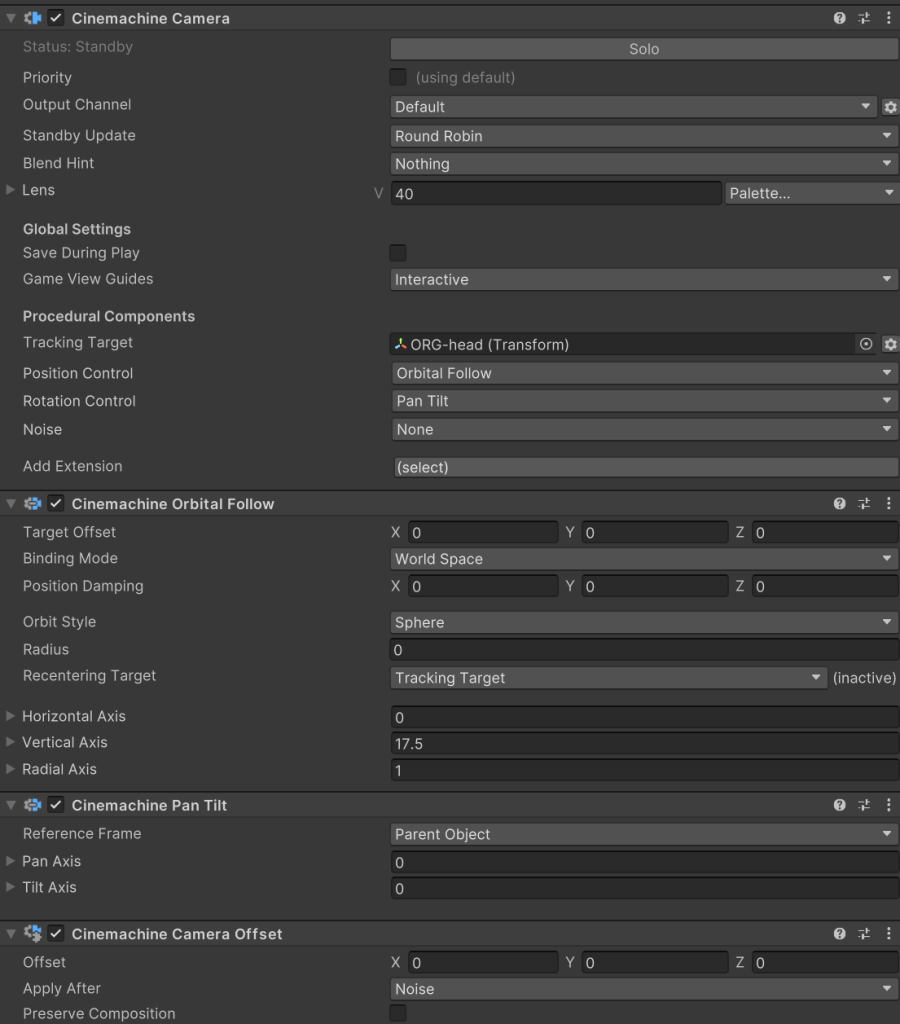The image size is (900, 1024).
Task: Open presets for Cinemachine Orbital Follow
Action: pyautogui.click(x=864, y=504)
